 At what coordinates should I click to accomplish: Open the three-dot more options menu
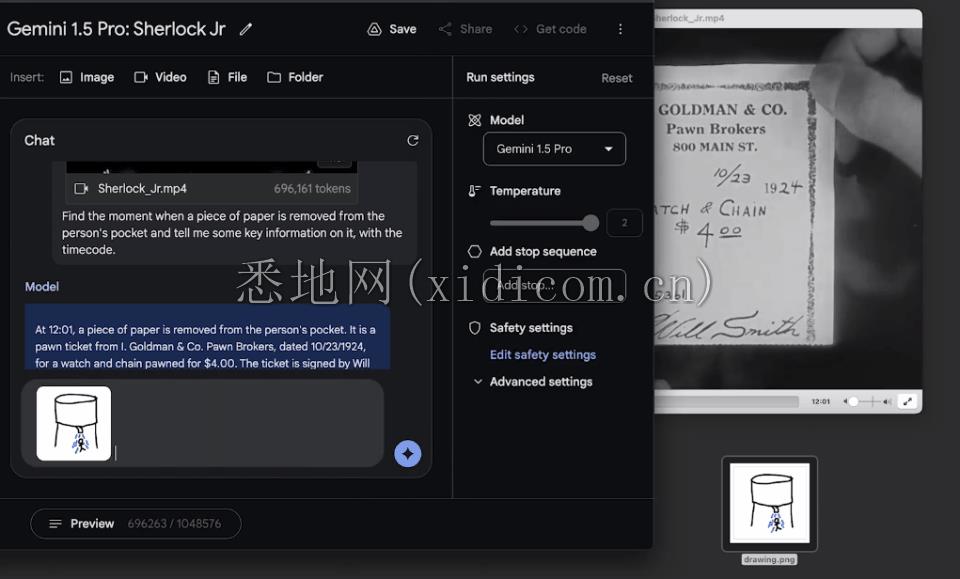pyautogui.click(x=620, y=29)
